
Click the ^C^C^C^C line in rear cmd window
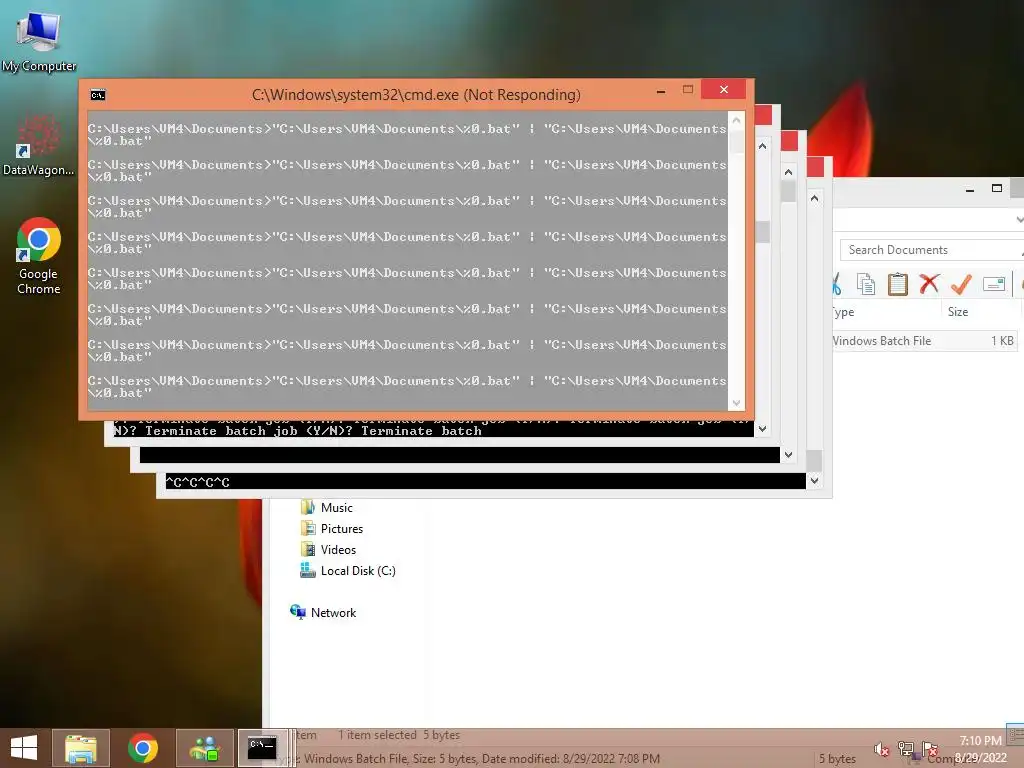point(198,483)
